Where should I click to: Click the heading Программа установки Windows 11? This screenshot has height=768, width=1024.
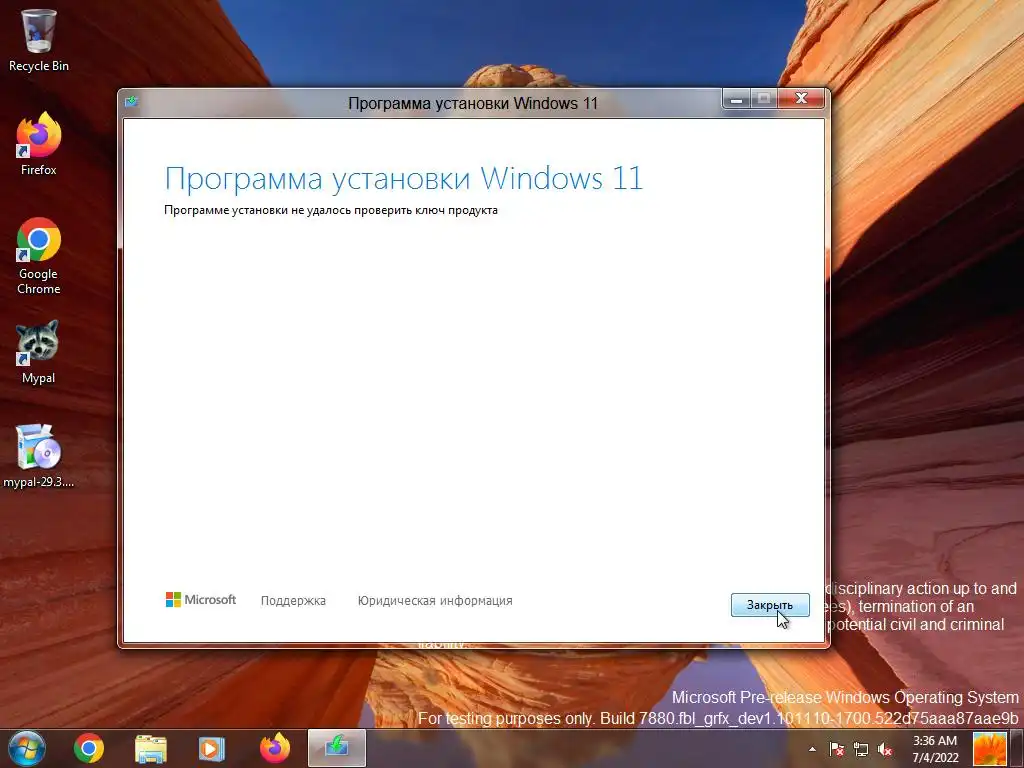click(x=404, y=178)
